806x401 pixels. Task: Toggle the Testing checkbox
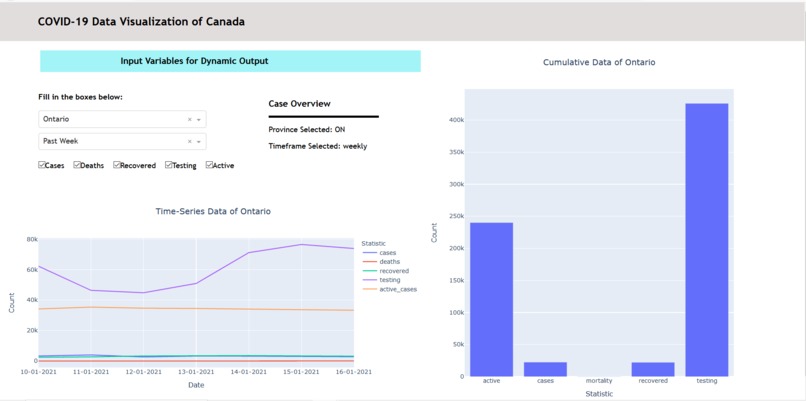point(169,165)
